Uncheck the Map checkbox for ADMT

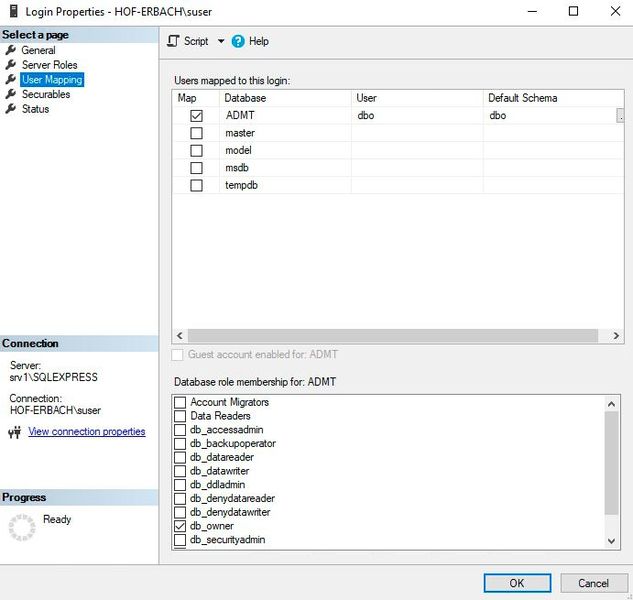pyautogui.click(x=196, y=116)
